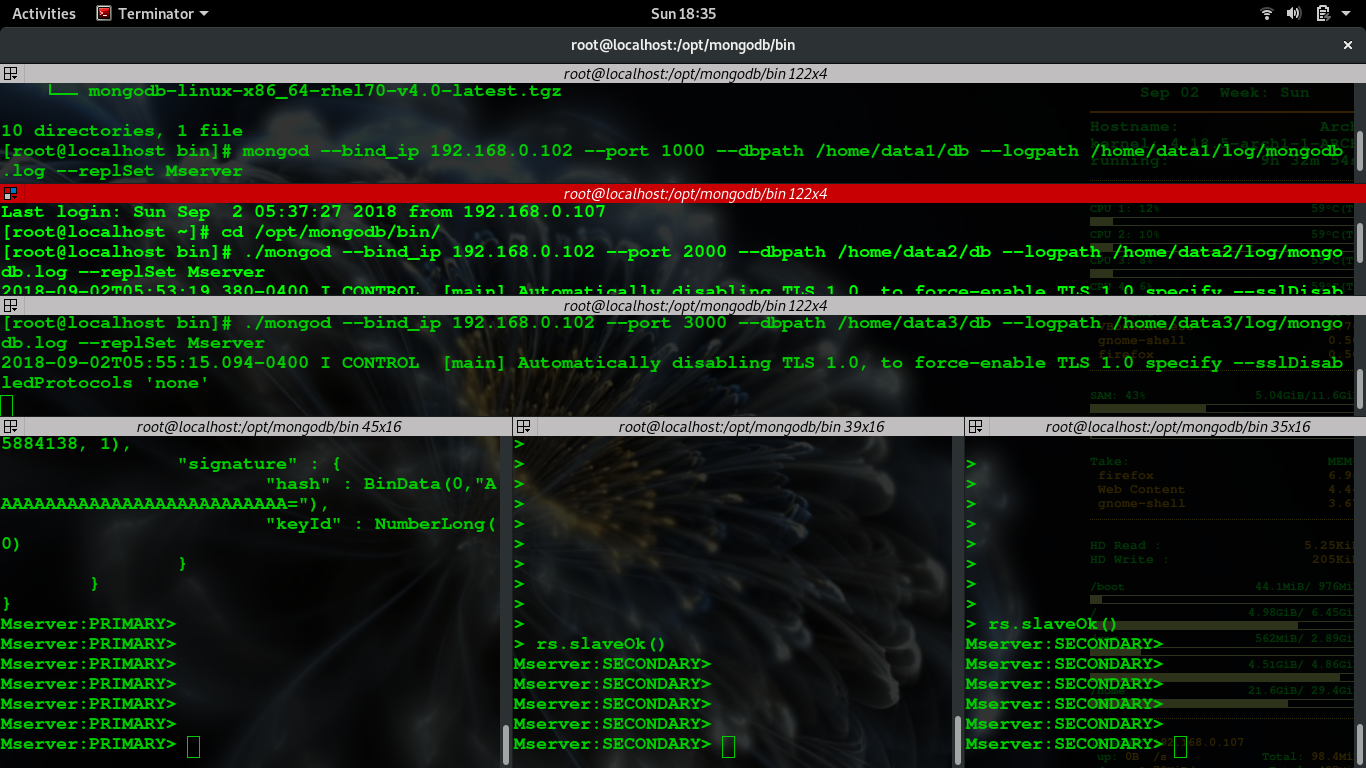Click cursor at SECONDARY prompt in 35x16 pane

[x=1180, y=746]
